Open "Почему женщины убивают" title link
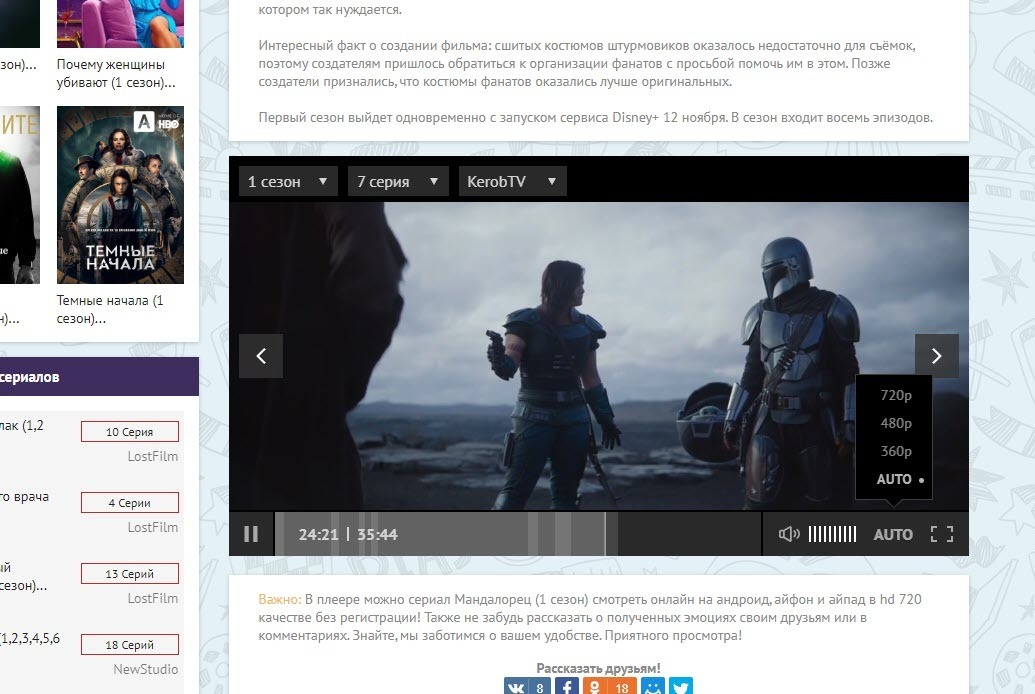 (116, 73)
